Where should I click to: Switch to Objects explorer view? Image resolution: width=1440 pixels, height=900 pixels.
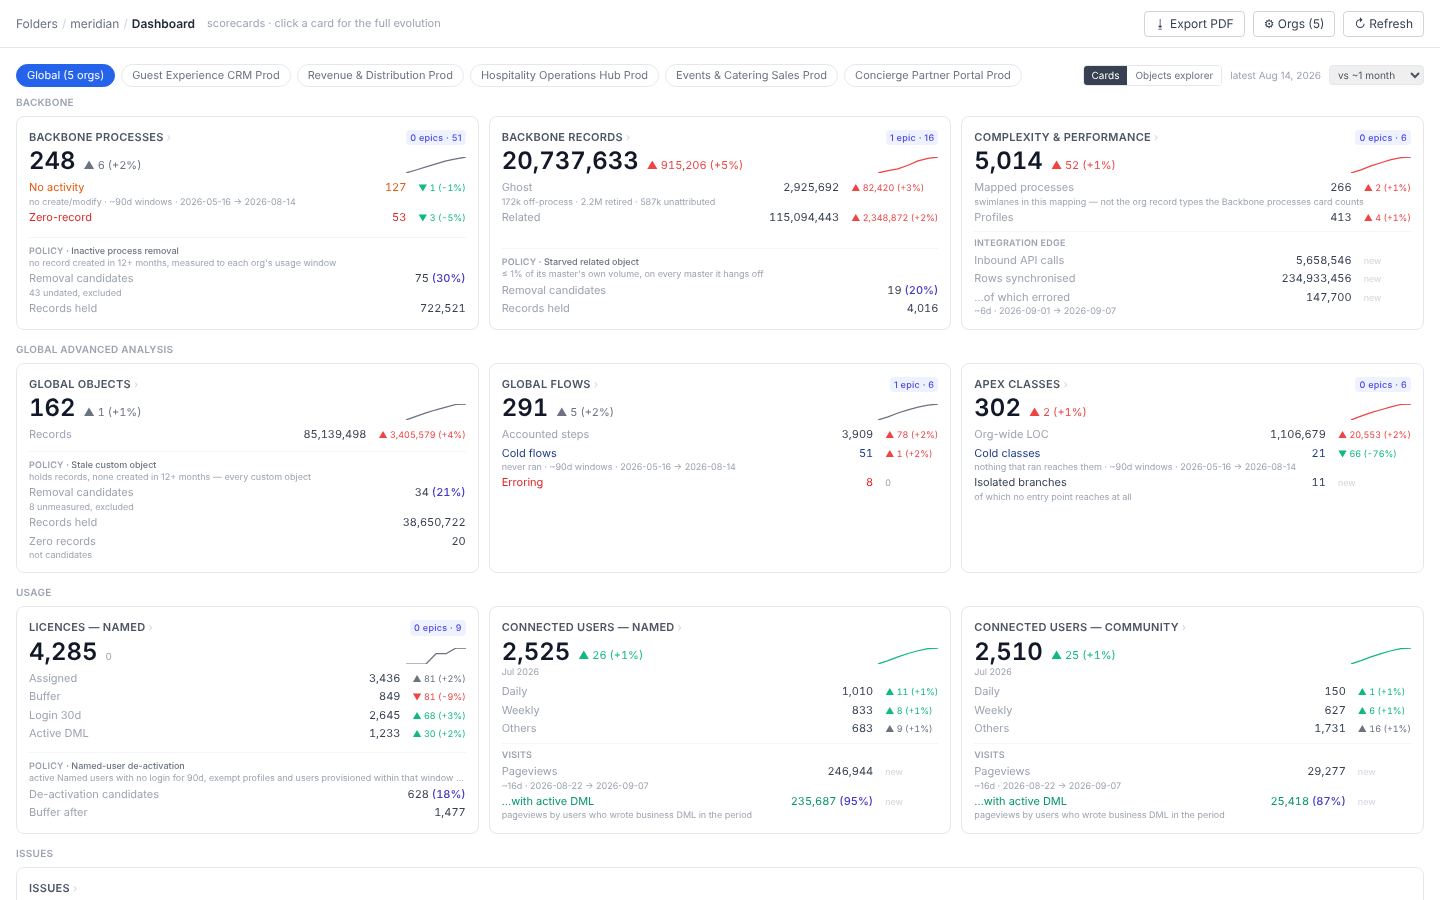point(1174,75)
